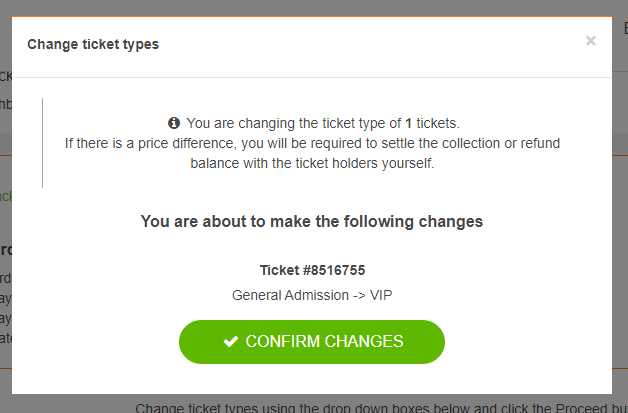
Task: Click the 'General Admission -> VIP' change text
Action: (x=311, y=296)
